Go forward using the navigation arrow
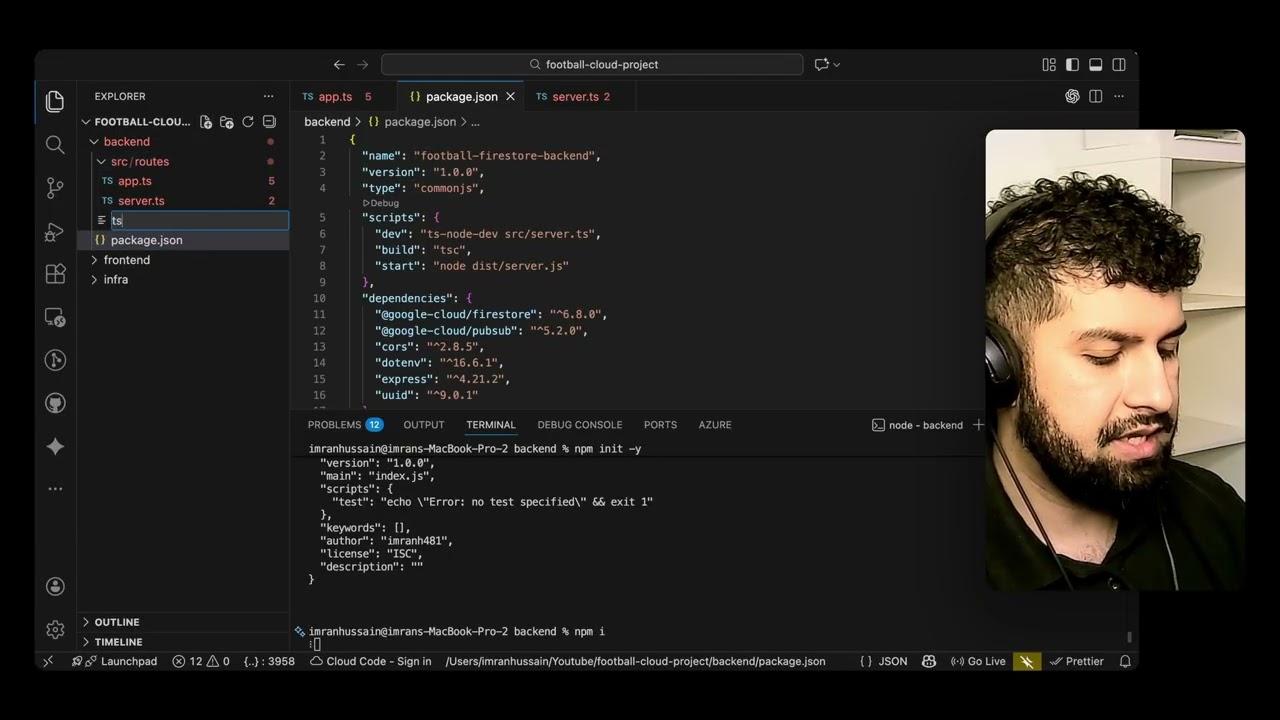Image resolution: width=1280 pixels, height=720 pixels. click(363, 64)
